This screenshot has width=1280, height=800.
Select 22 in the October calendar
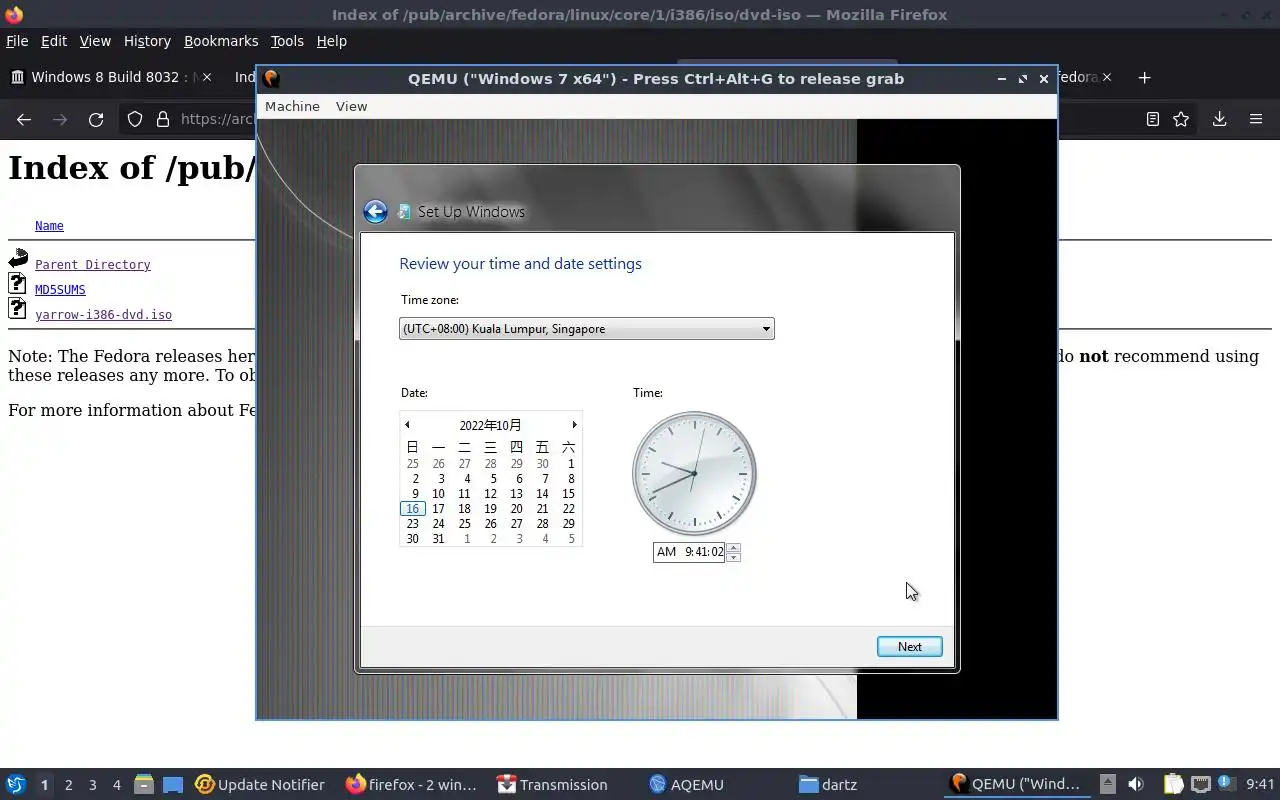(568, 508)
